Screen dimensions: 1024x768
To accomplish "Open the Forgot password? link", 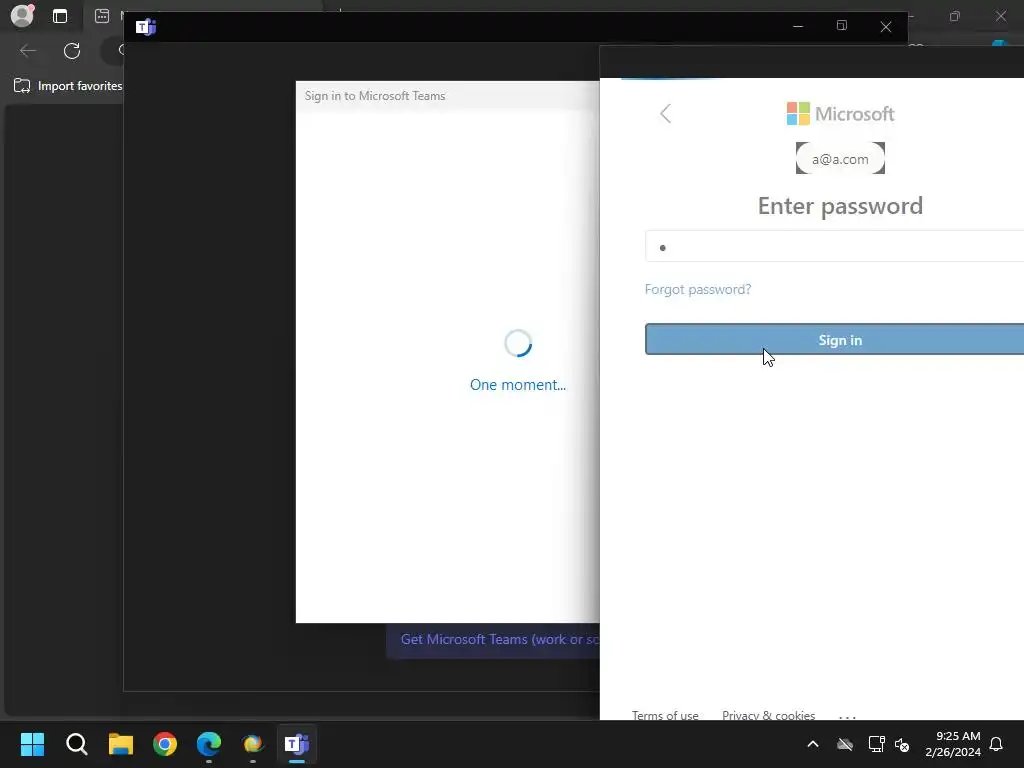I will coord(697,289).
